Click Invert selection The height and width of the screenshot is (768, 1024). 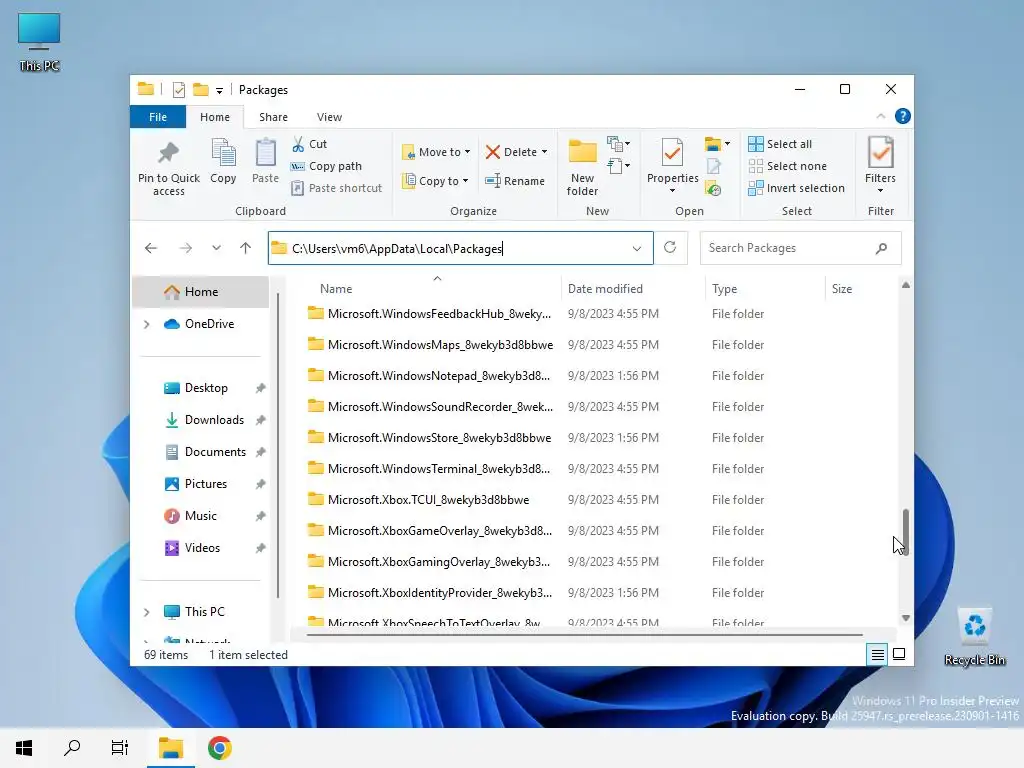pos(797,188)
